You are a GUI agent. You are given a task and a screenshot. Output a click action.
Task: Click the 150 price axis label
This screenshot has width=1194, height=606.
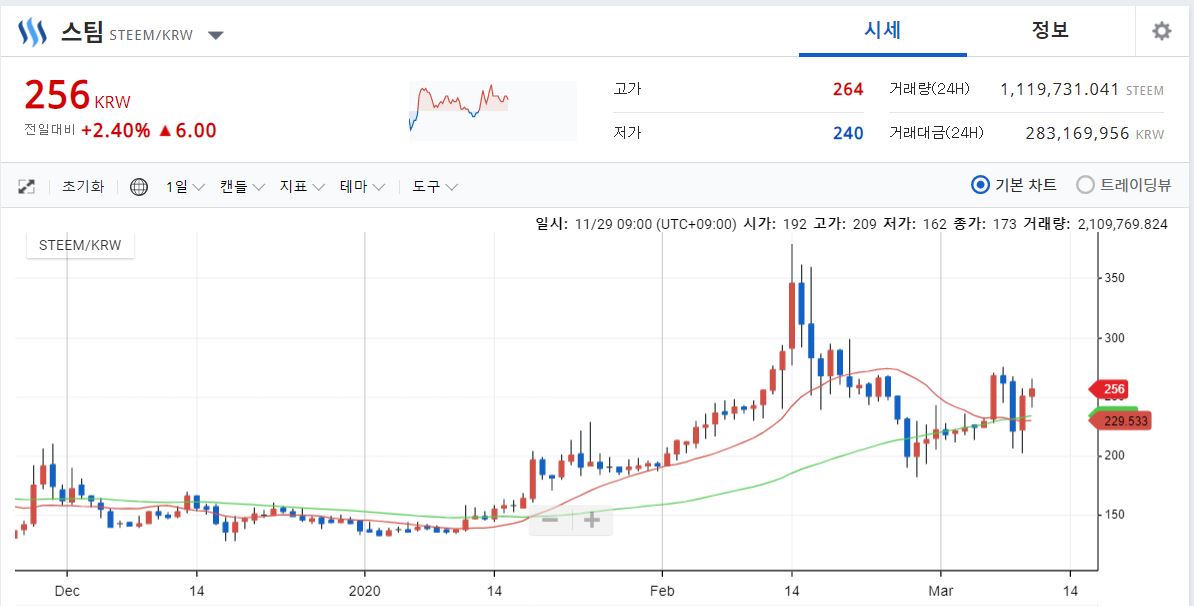tap(1115, 515)
